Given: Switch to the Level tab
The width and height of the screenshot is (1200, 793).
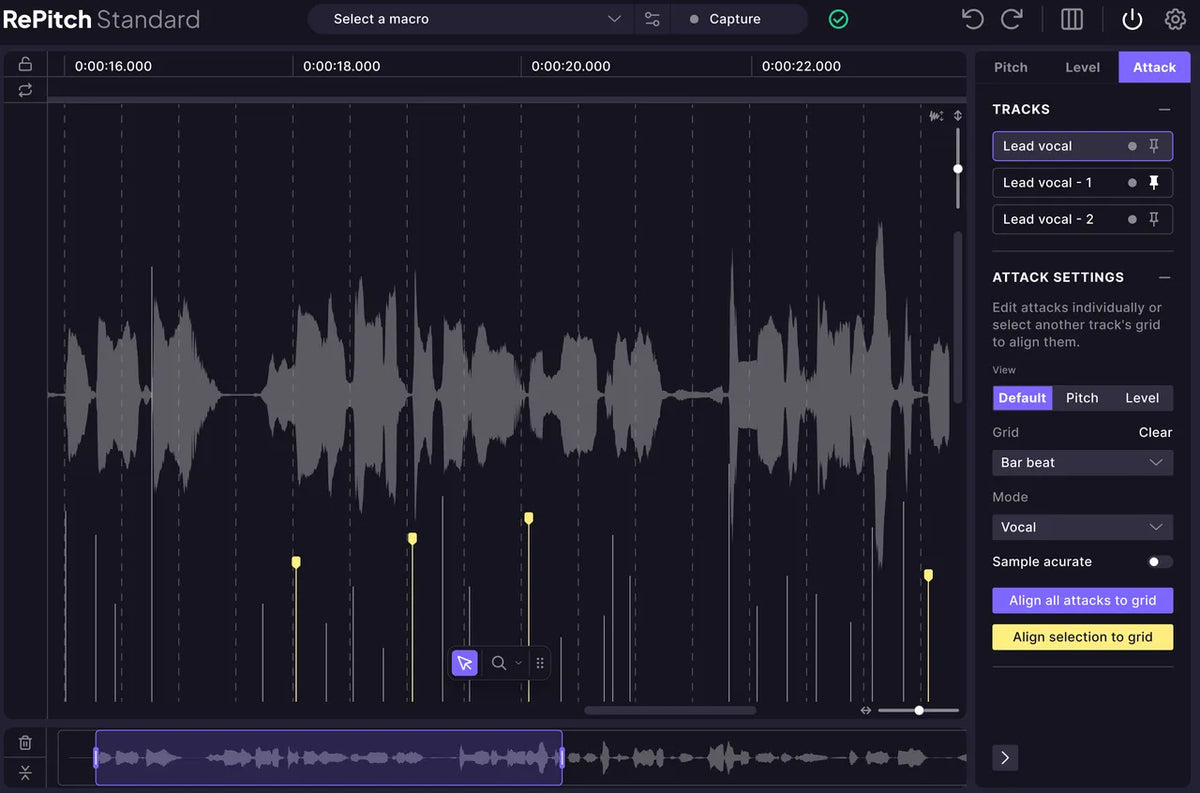Looking at the screenshot, I should [x=1082, y=67].
